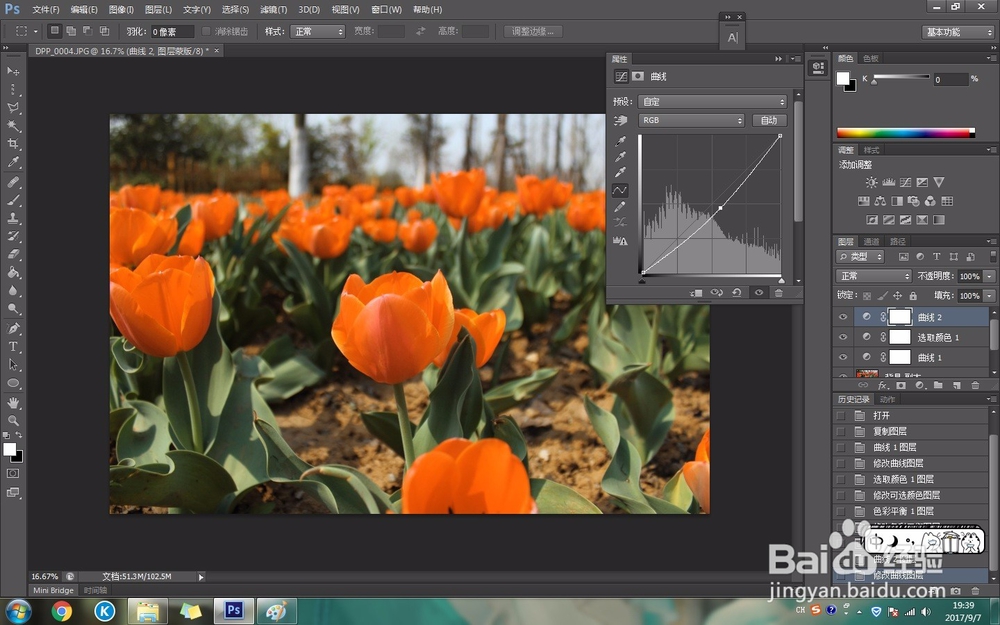
Task: Select edit-points curve tool in Curves panel
Action: [620, 190]
